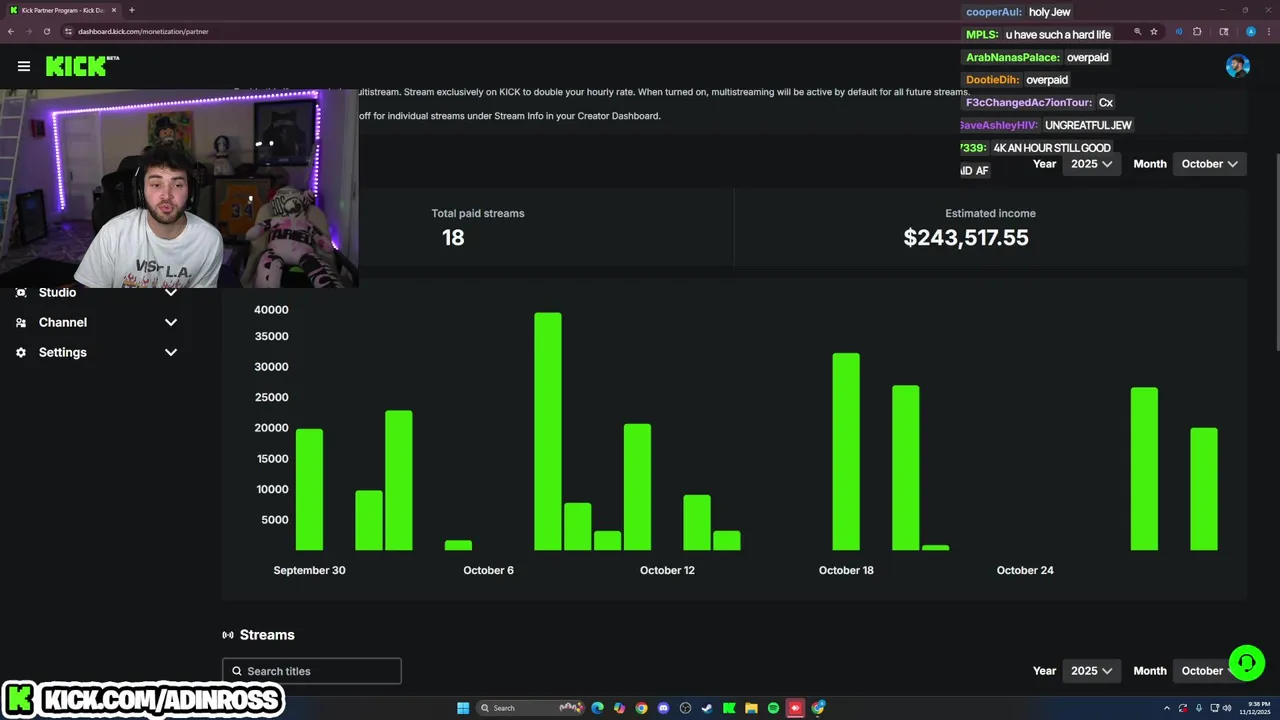Click the Channel sidebar icon
Viewport: 1280px width, 720px height.
tap(21, 322)
